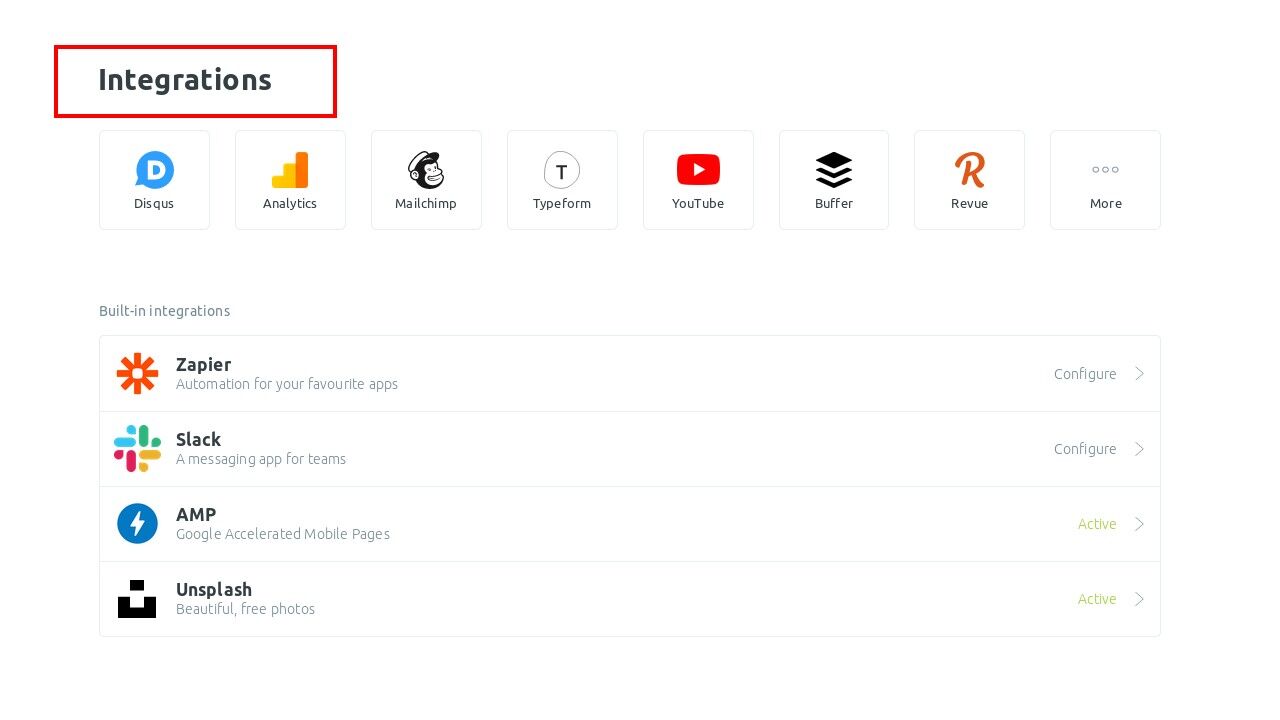Click 'Beautiful, free photos' description

click(x=245, y=609)
